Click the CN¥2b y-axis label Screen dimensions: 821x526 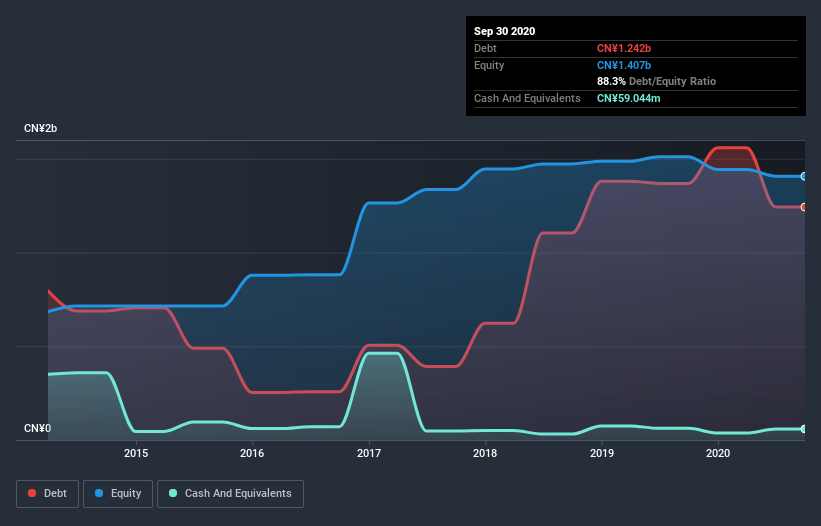click(x=40, y=128)
